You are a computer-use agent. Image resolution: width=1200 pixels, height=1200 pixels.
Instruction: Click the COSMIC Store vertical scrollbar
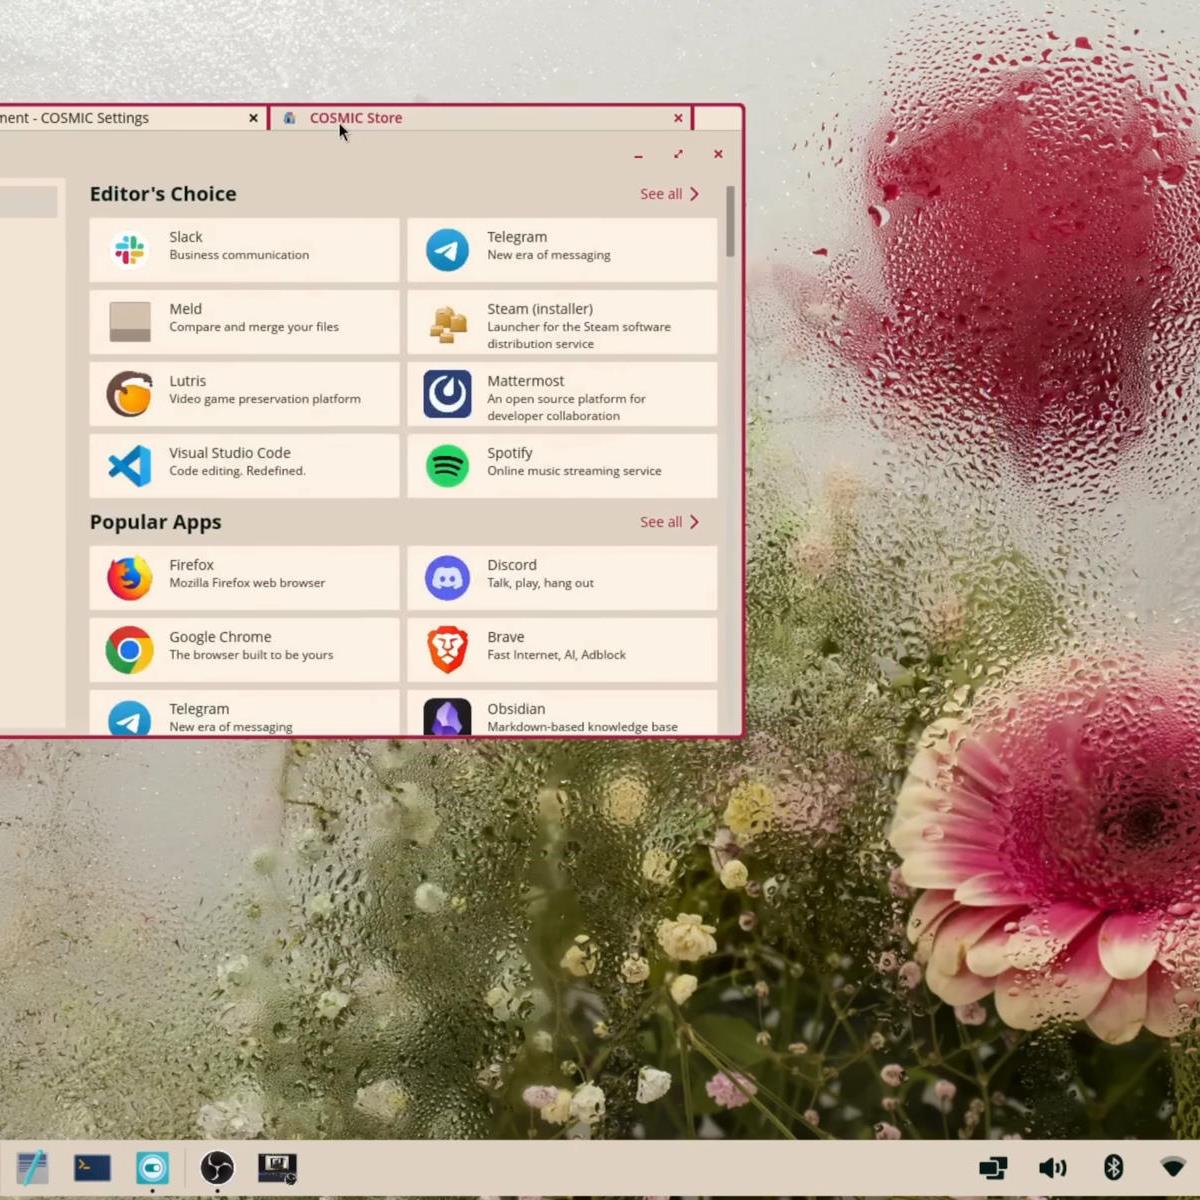tap(731, 221)
